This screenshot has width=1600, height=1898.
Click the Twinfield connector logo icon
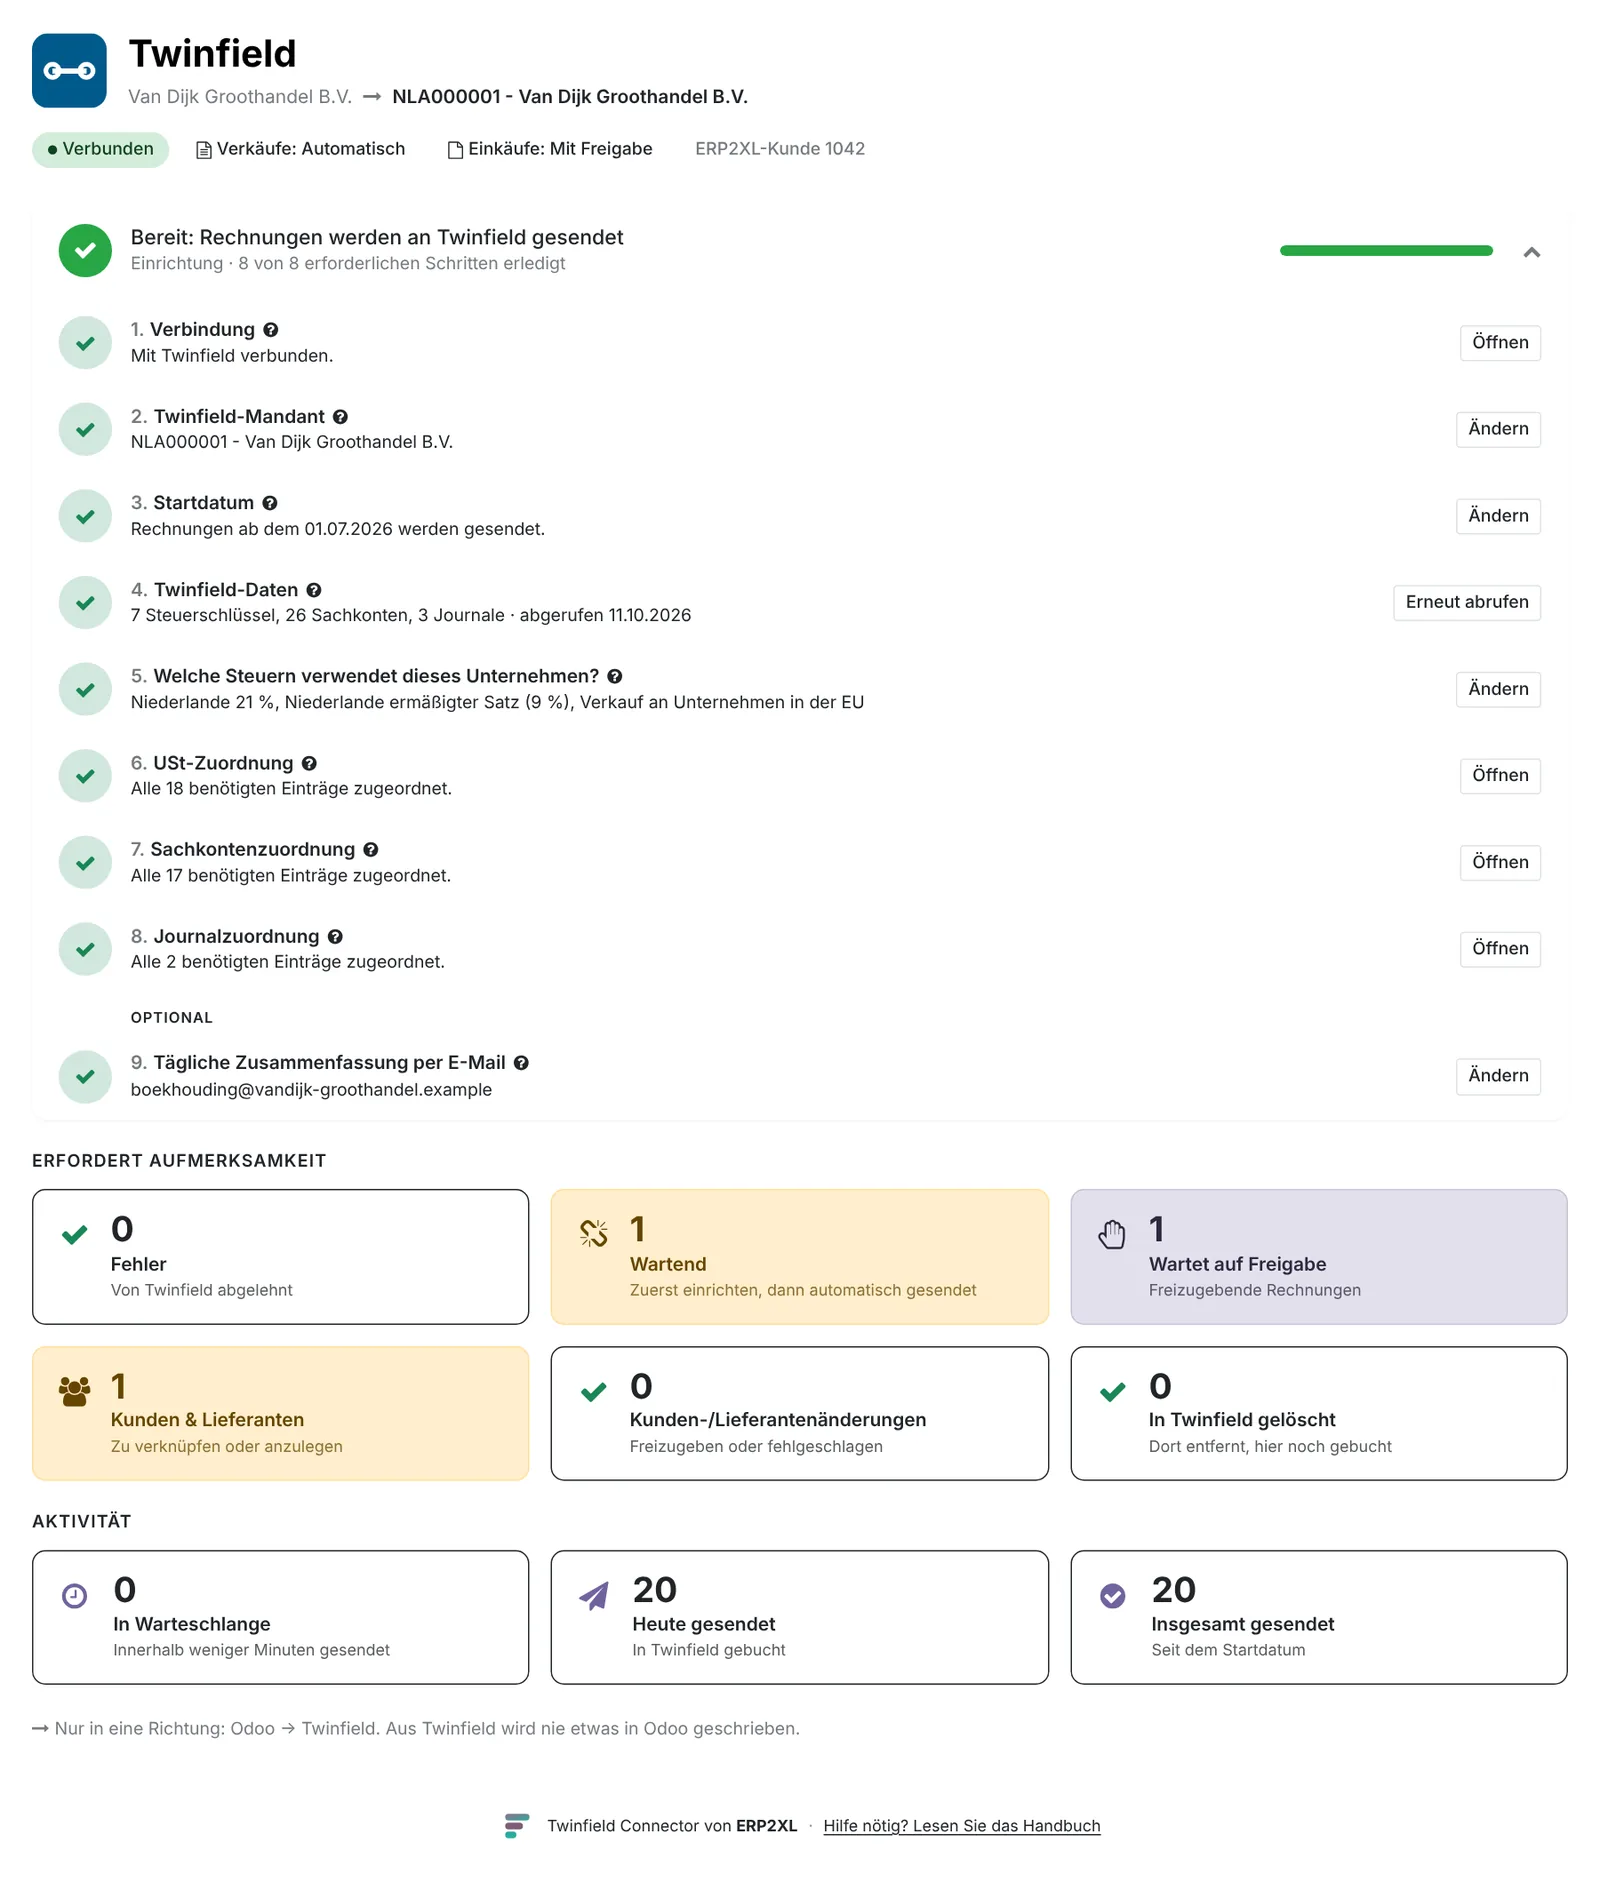click(69, 71)
